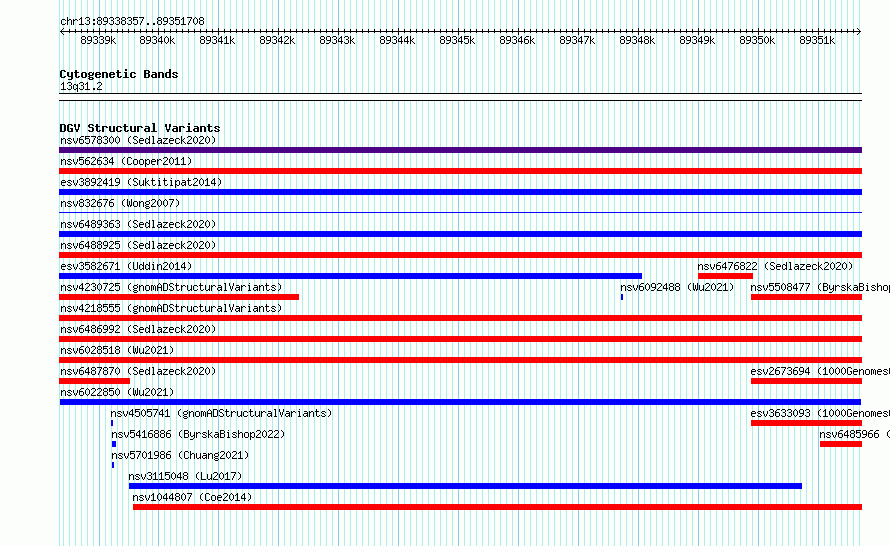This screenshot has height=546, width=890.
Task: Select the blue esv3892419 variant bar
Action: [x=460, y=192]
